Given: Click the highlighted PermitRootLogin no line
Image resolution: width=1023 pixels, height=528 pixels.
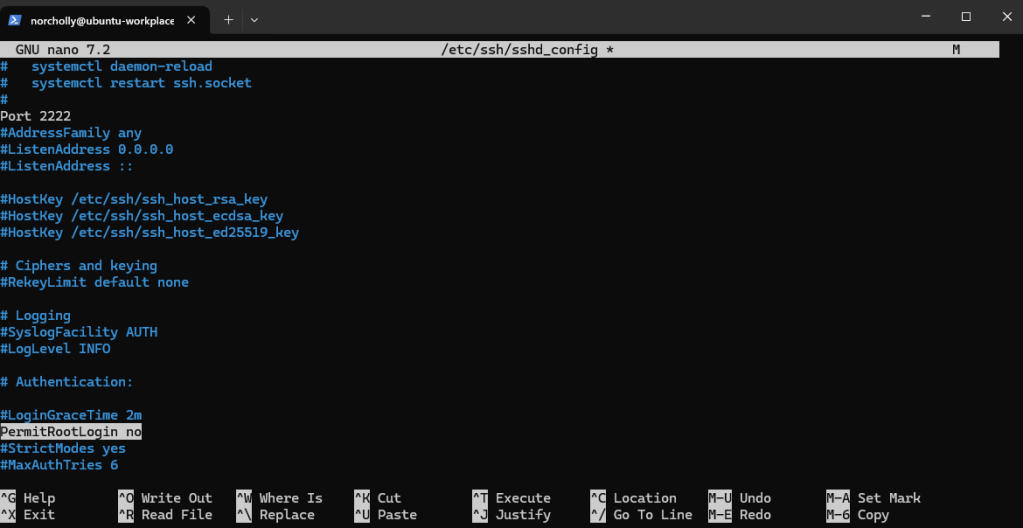Looking at the screenshot, I should click(x=71, y=432).
